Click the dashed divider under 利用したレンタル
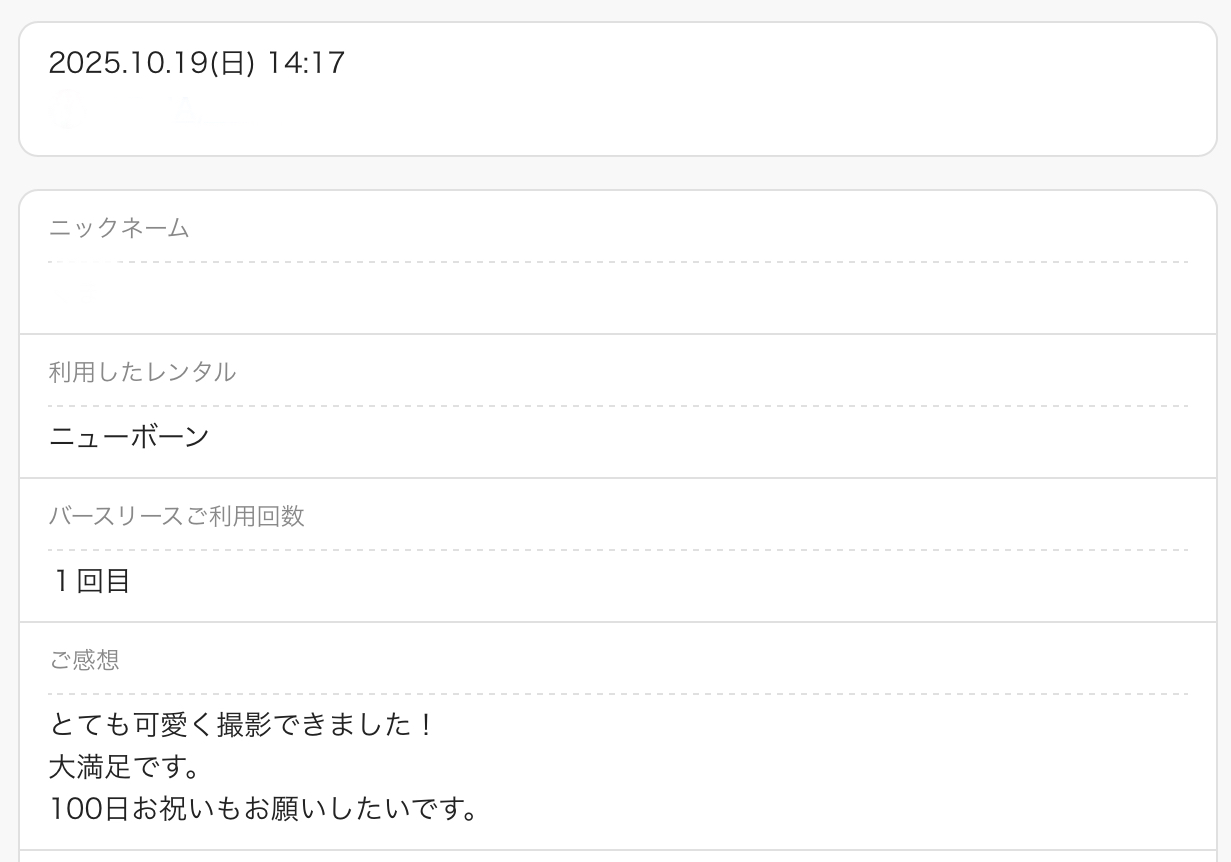 click(x=617, y=406)
